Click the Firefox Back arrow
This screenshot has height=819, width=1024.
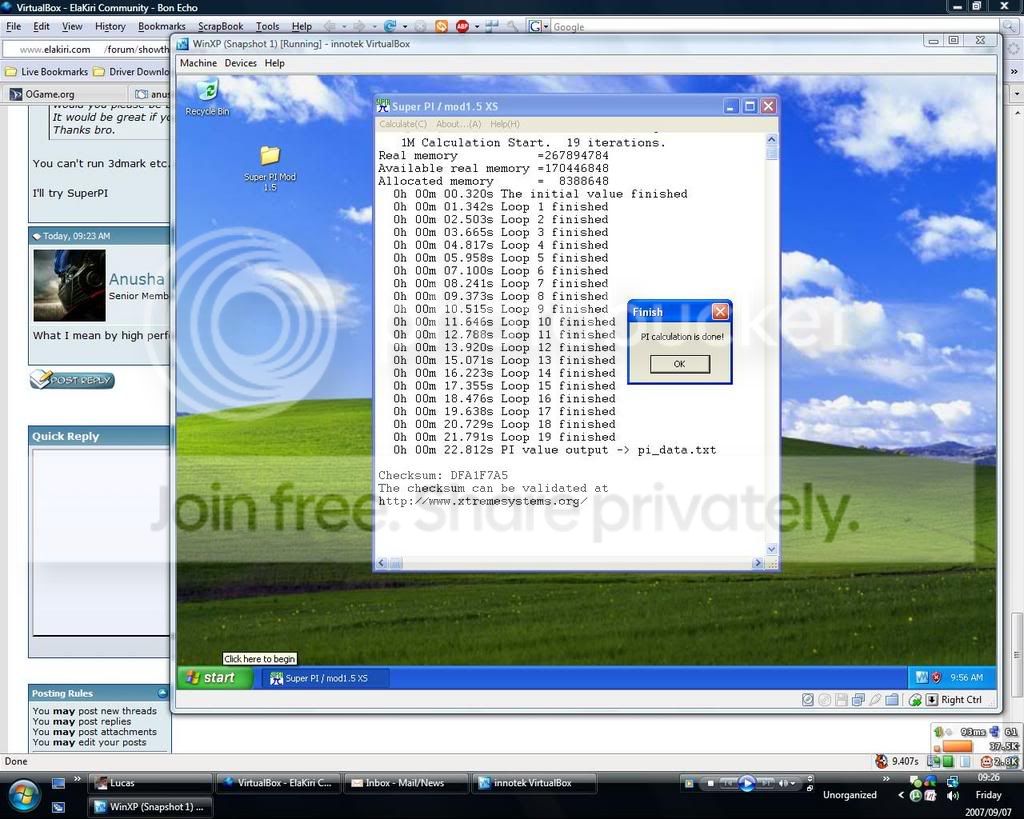click(329, 26)
